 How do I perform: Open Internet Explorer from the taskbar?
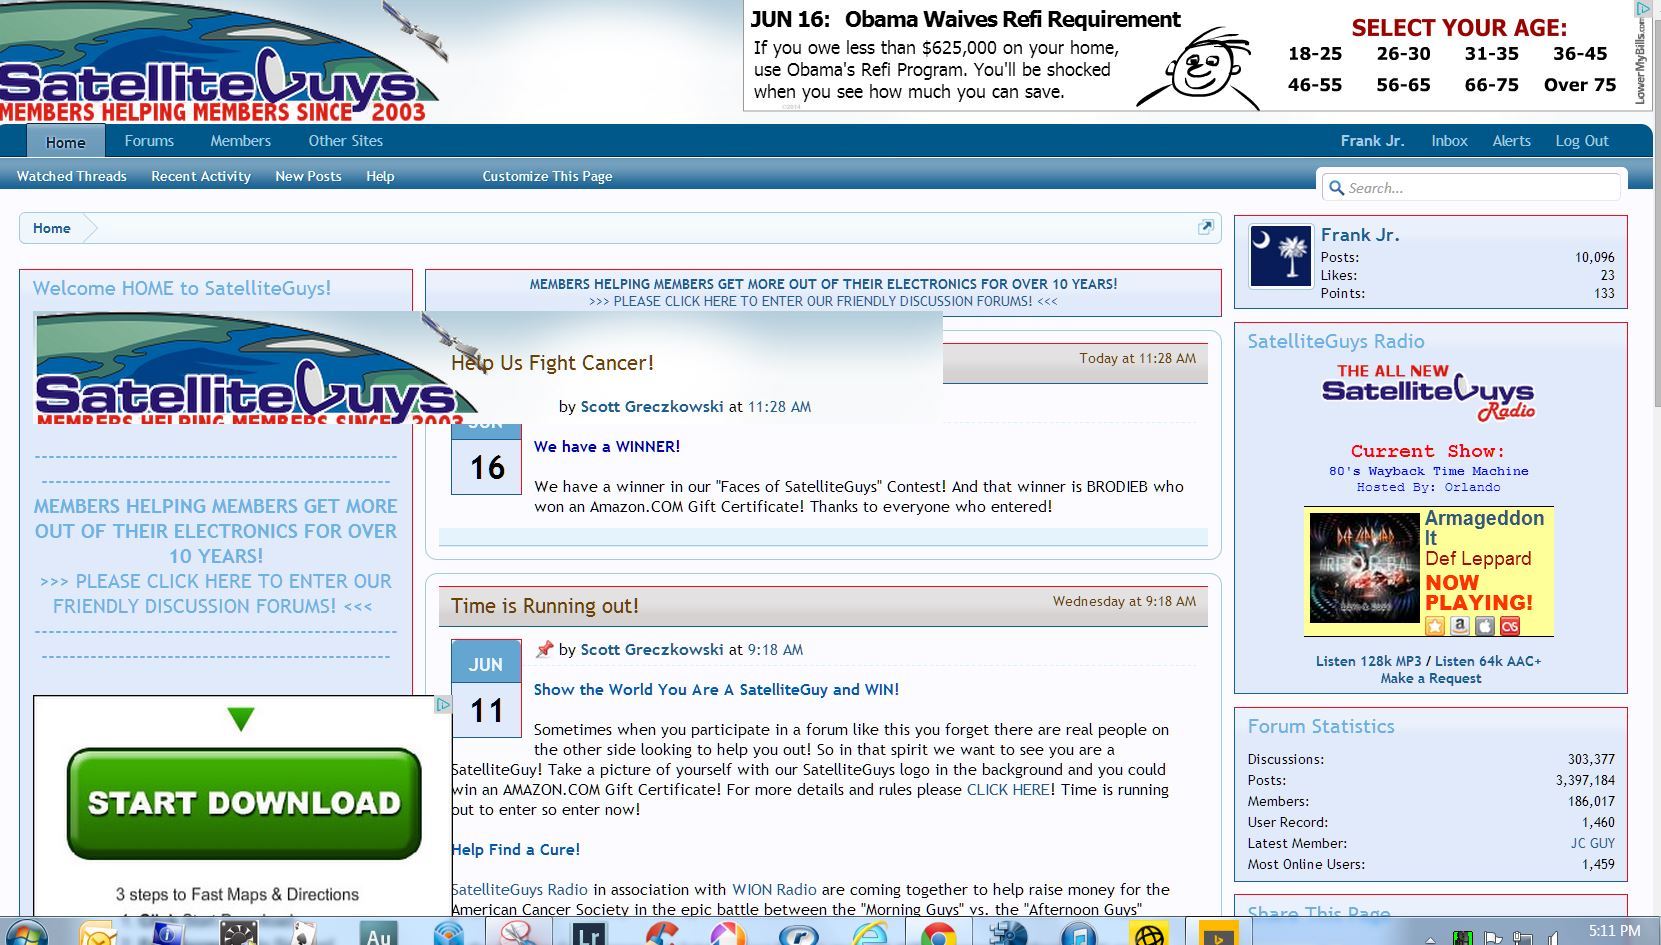[869, 934]
